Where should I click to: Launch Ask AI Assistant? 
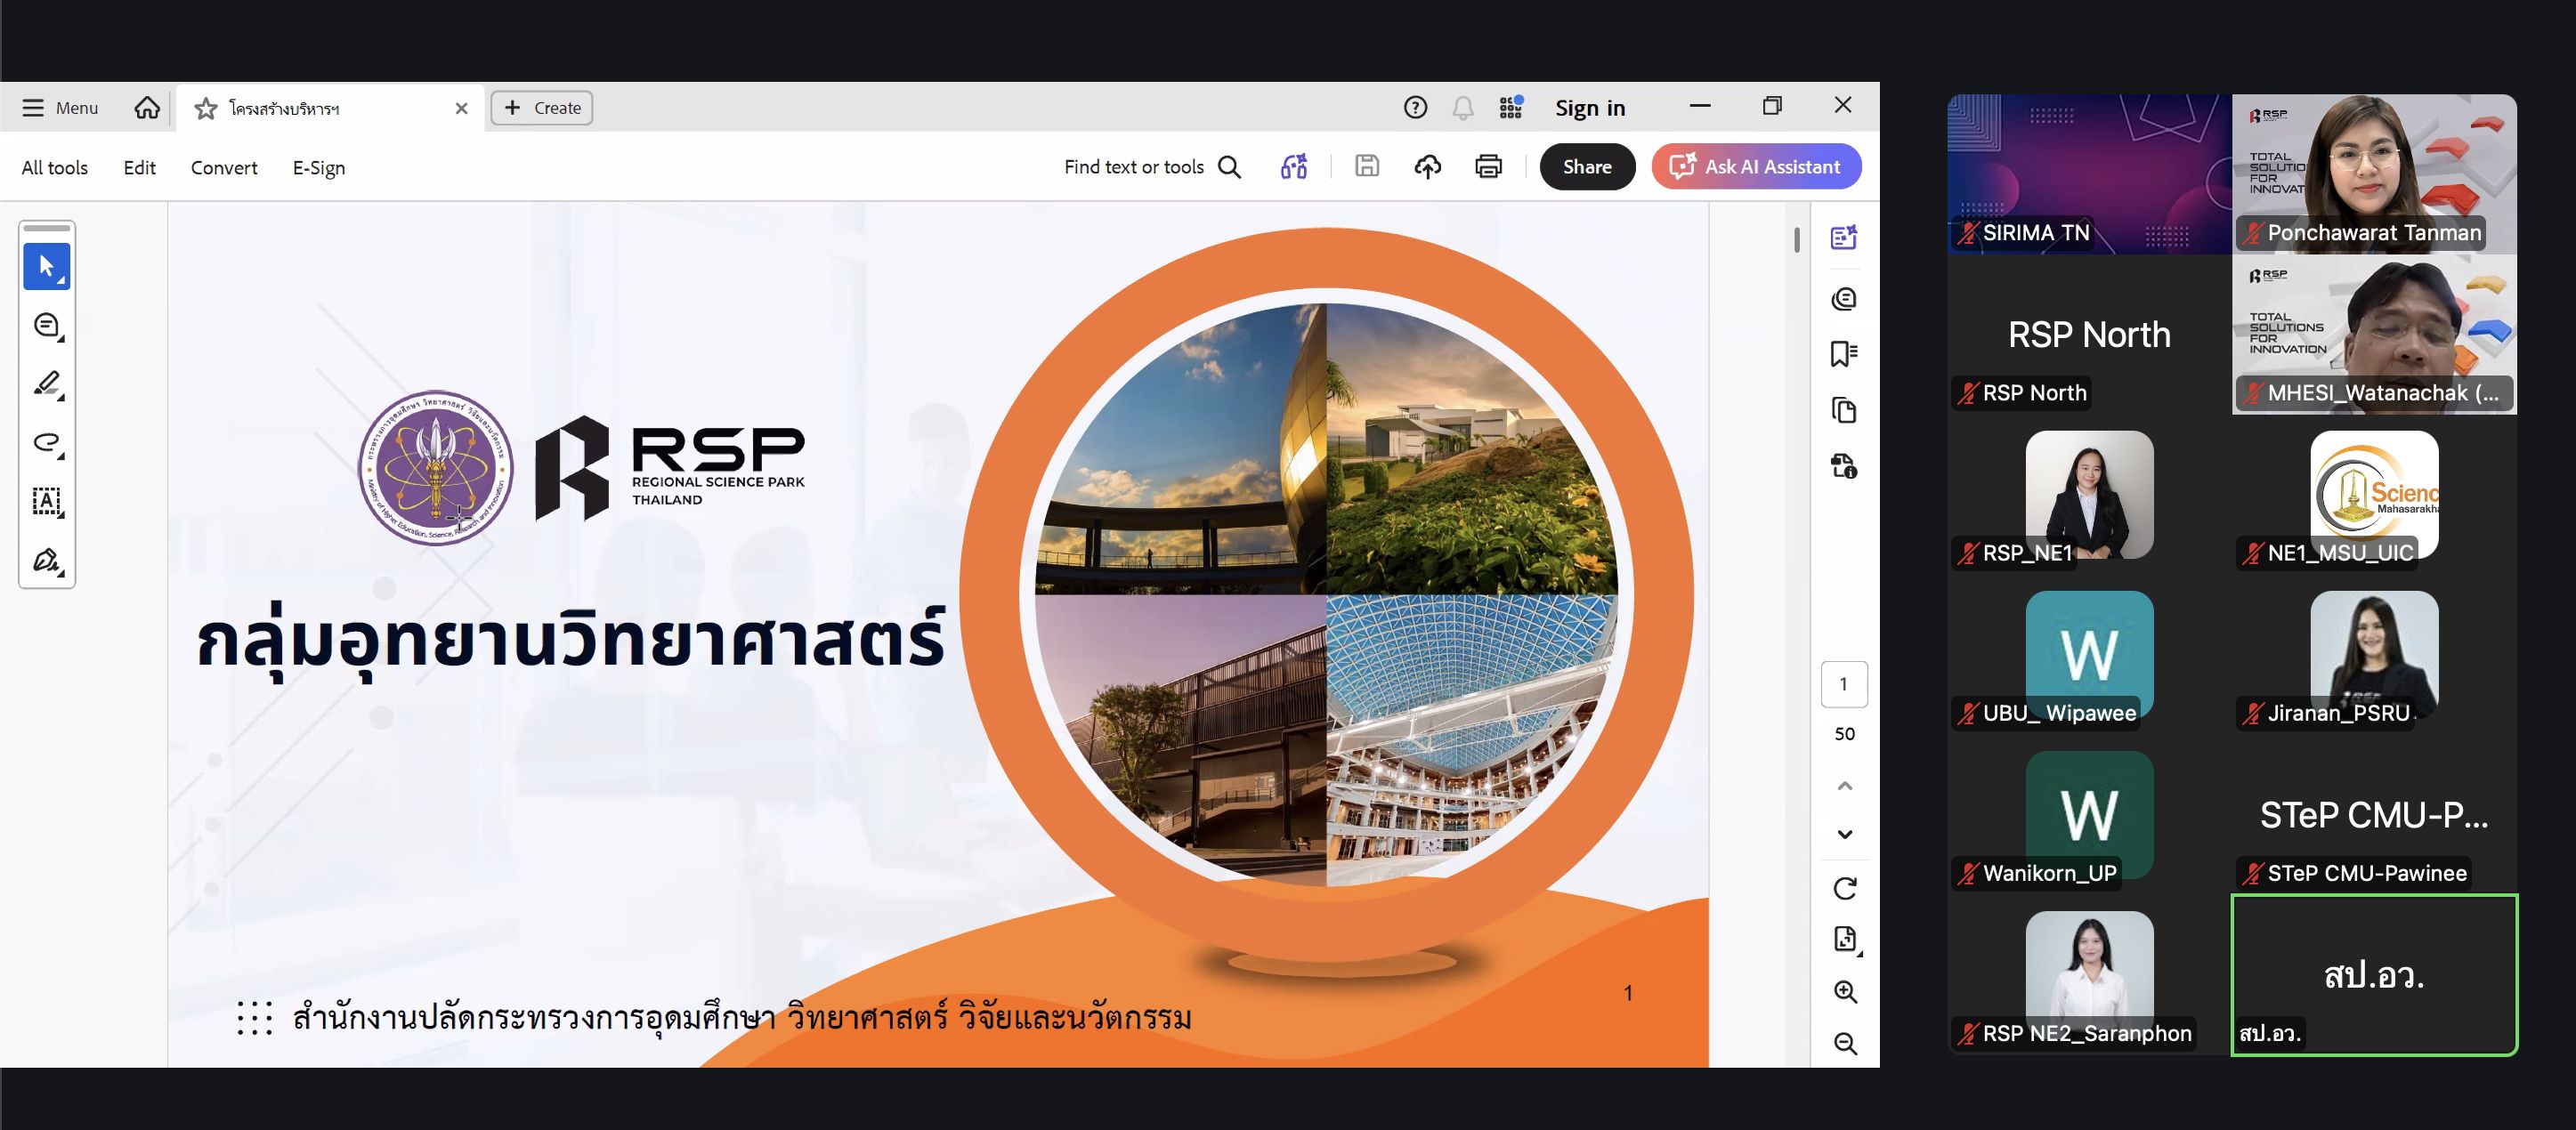[x=1756, y=167]
